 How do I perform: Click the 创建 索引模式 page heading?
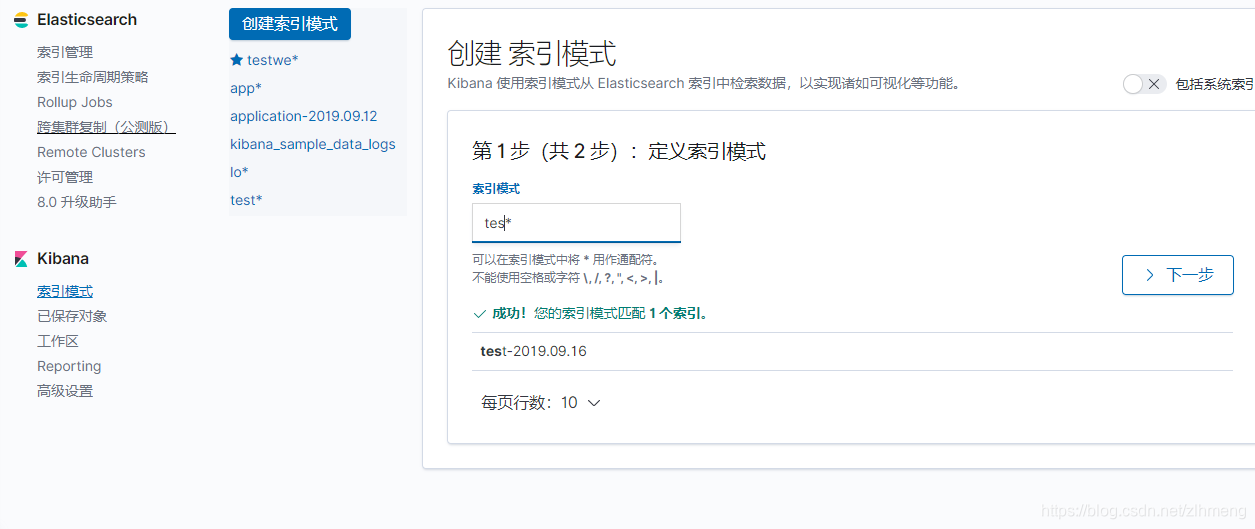532,53
